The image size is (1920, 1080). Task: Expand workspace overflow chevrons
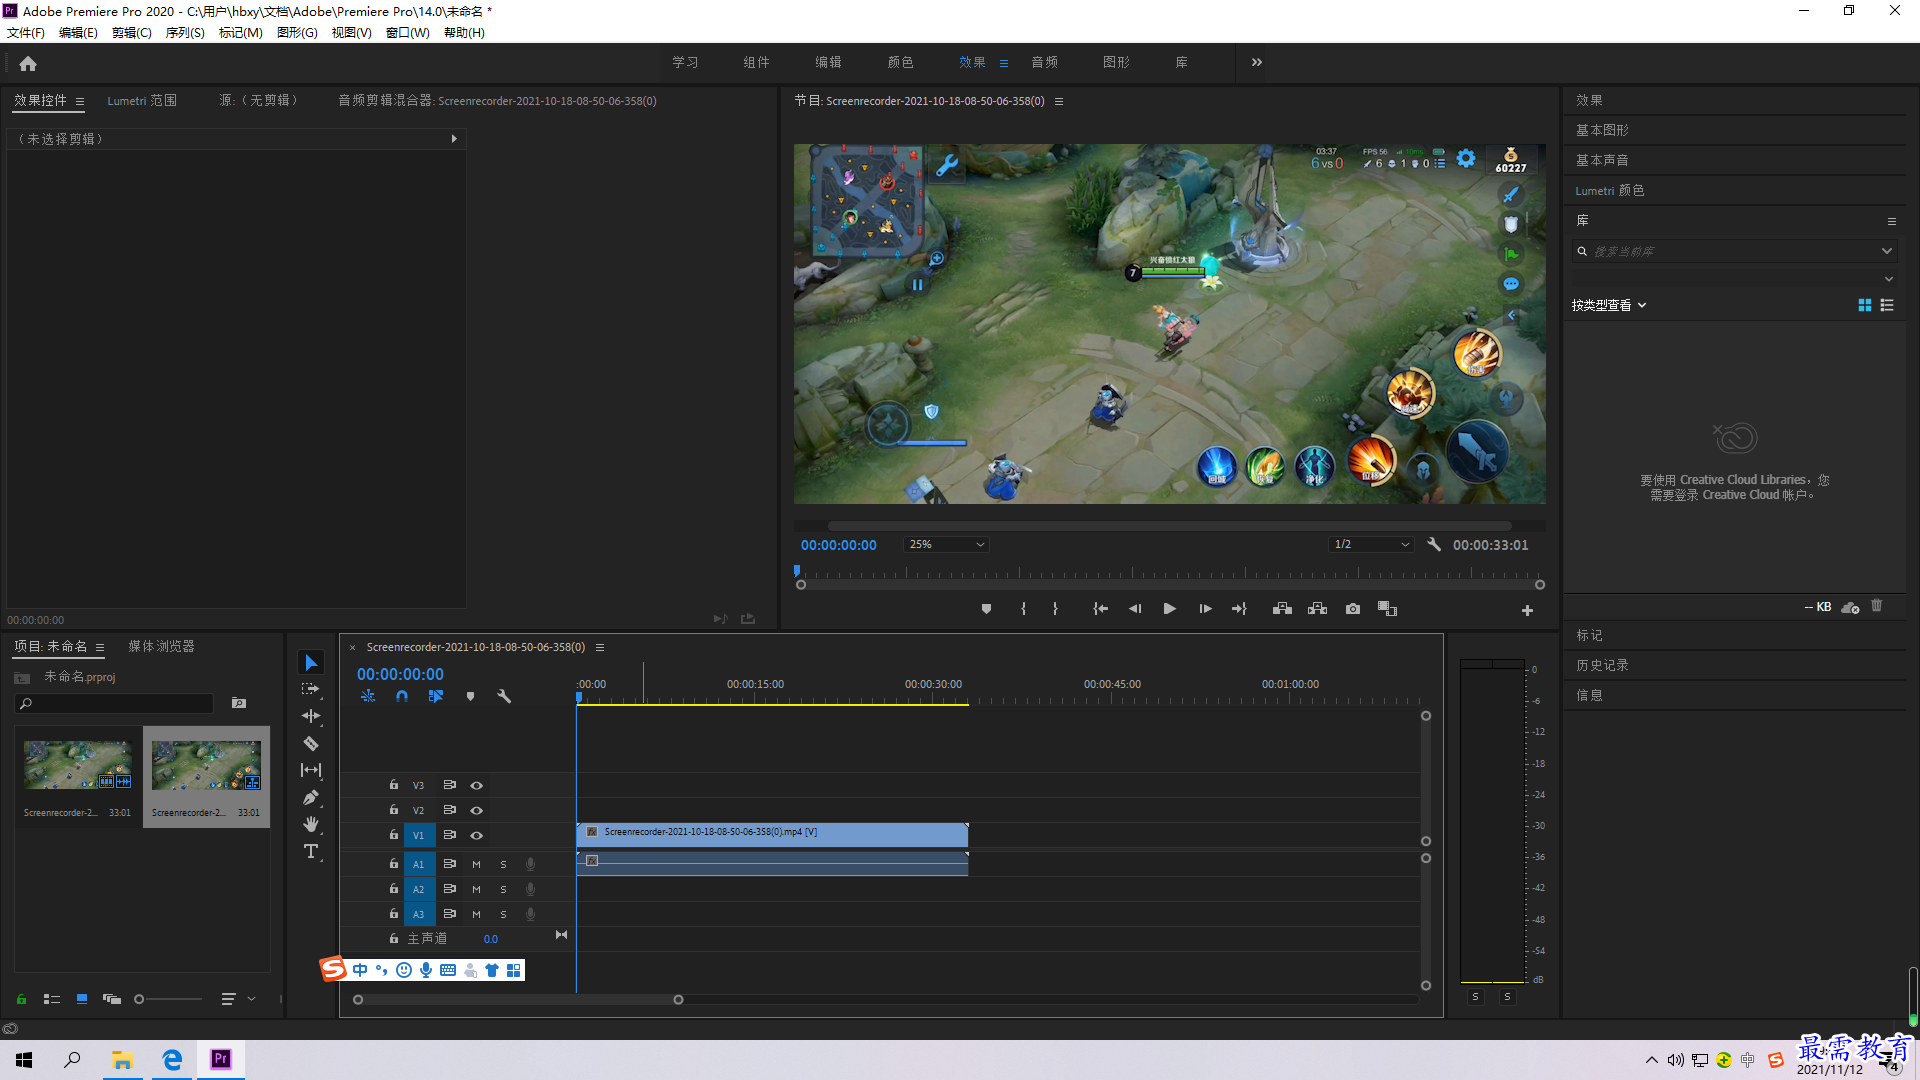pos(1257,63)
